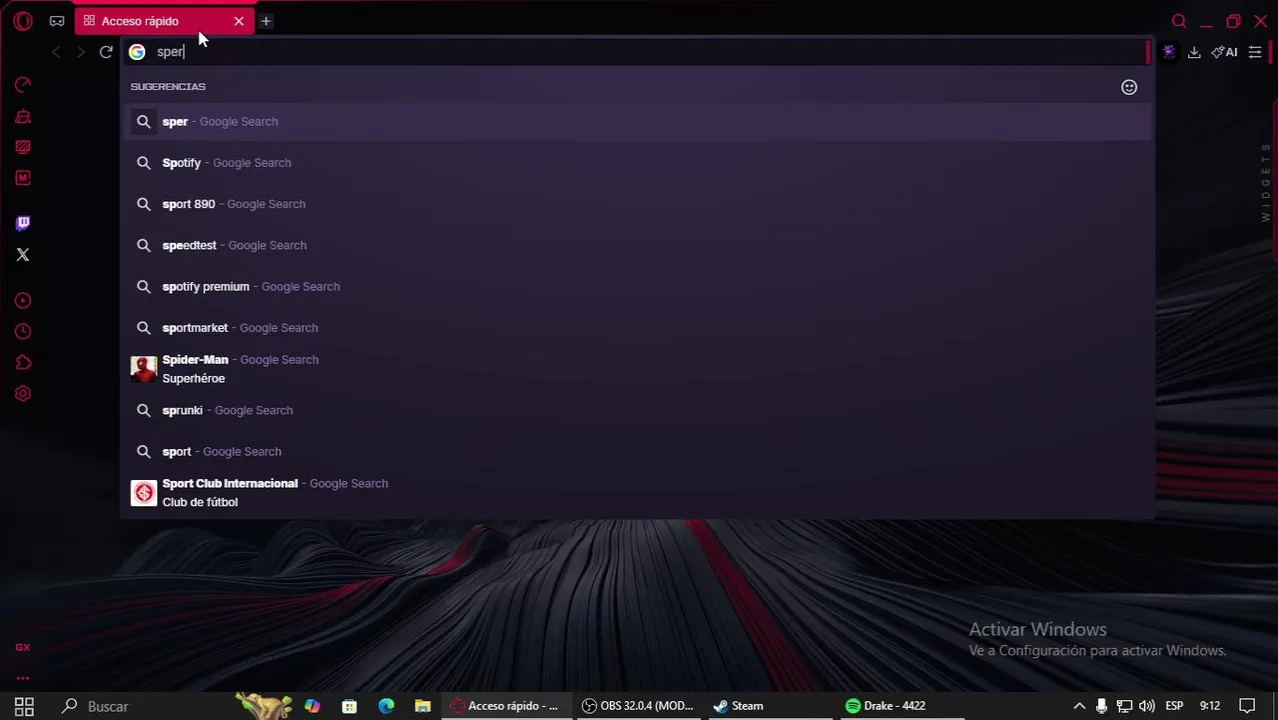Viewport: 1278px width, 720px height.
Task: Open the Windows Start menu
Action: click(24, 706)
